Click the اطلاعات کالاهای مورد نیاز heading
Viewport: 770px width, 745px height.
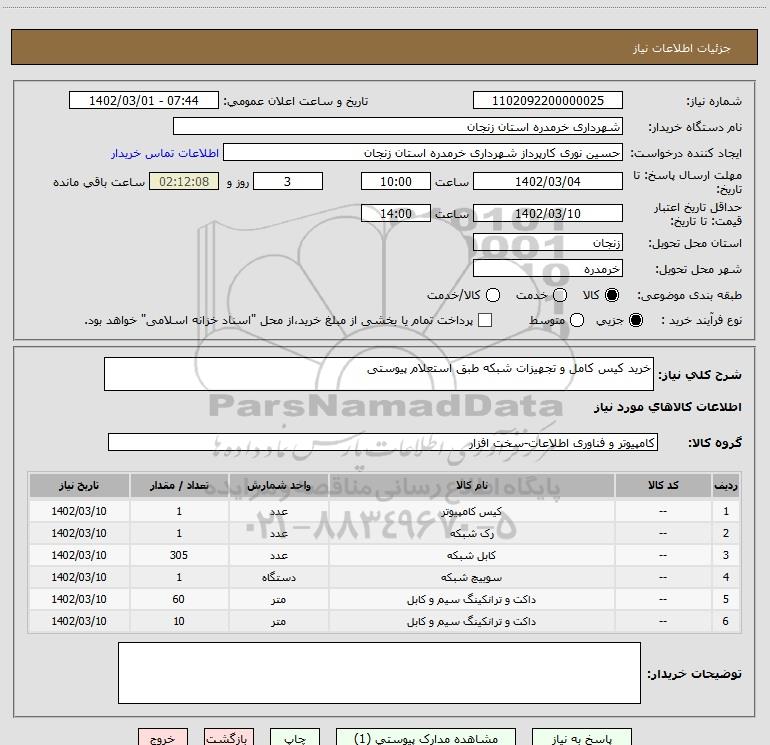coord(667,407)
